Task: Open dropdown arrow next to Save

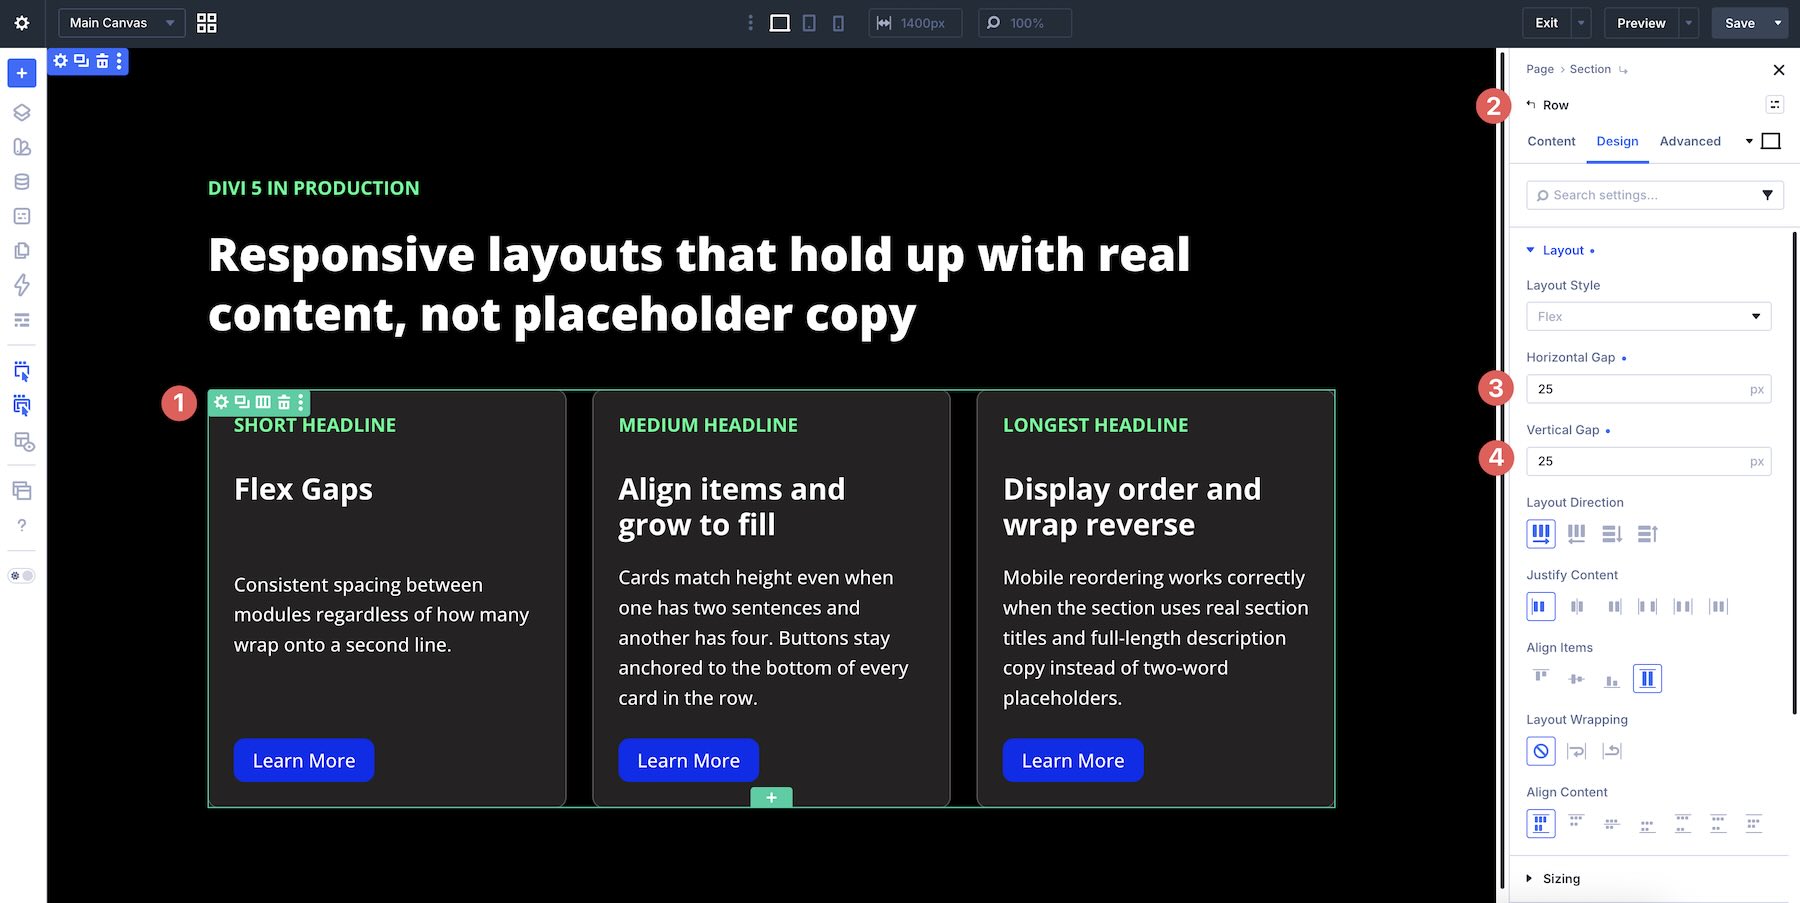Action: point(1778,23)
